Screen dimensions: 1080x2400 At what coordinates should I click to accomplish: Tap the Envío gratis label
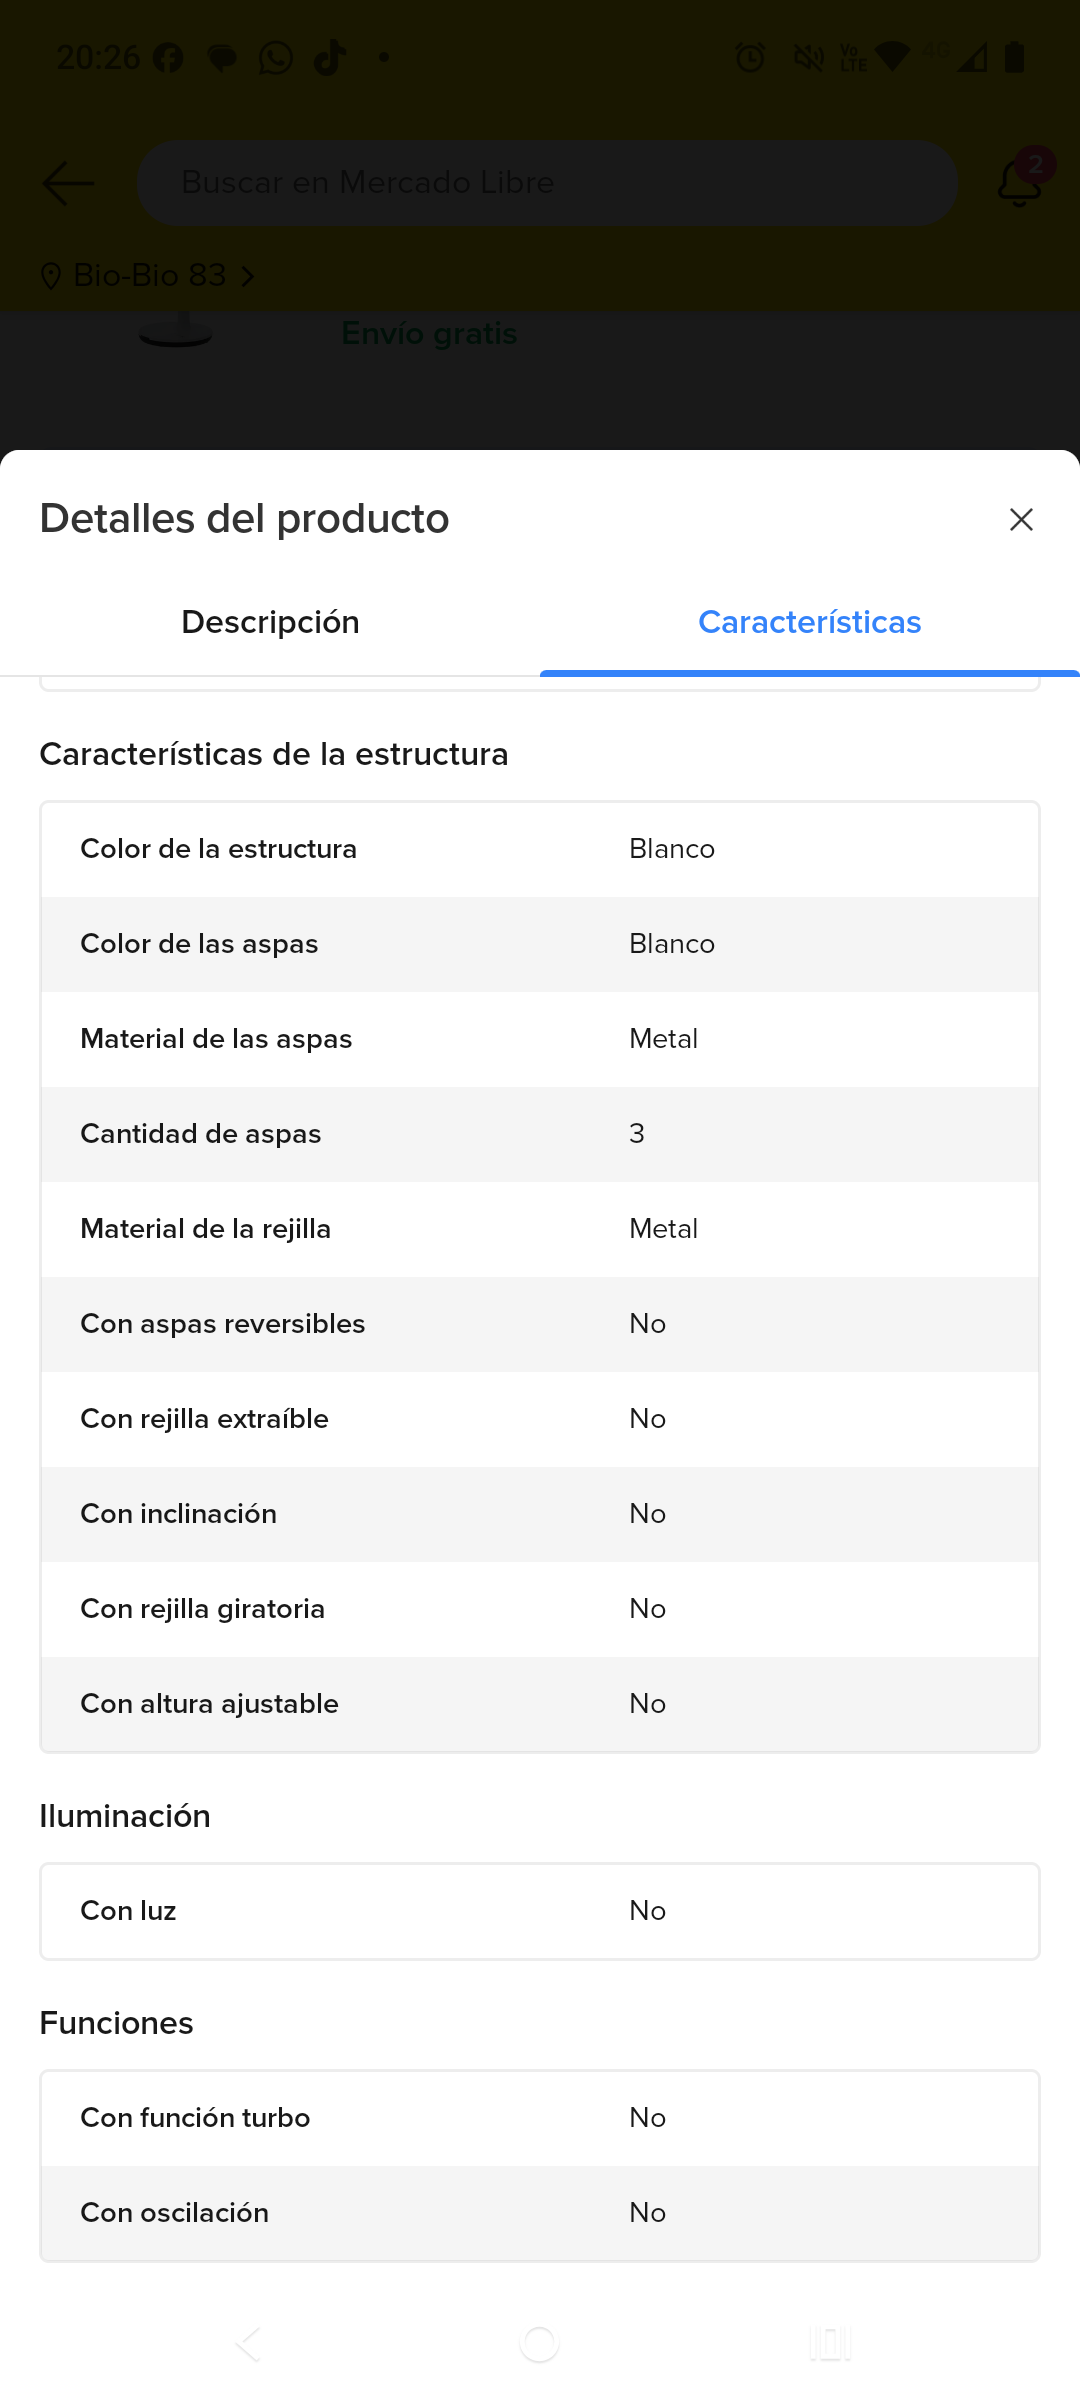(429, 333)
